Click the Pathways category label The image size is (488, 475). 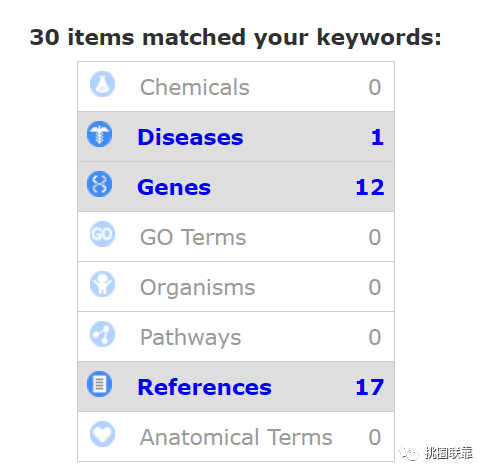coord(190,337)
